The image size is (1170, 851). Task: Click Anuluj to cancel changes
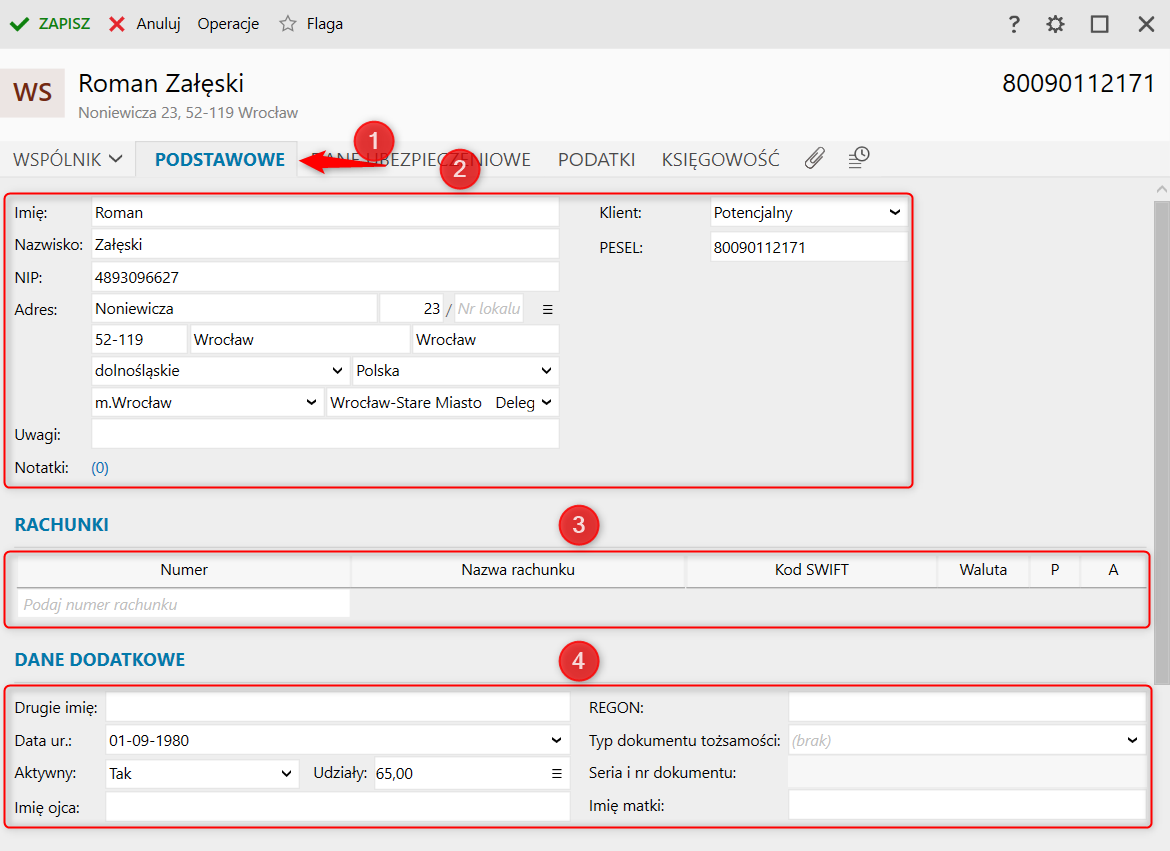(144, 24)
